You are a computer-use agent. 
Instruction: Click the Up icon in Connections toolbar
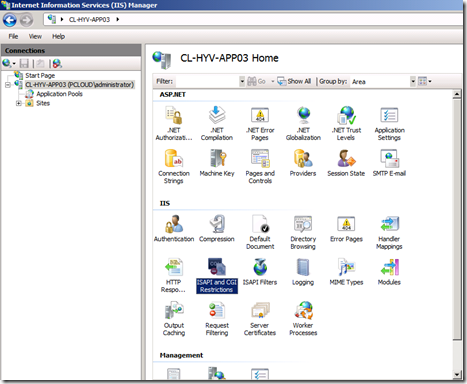(x=40, y=63)
